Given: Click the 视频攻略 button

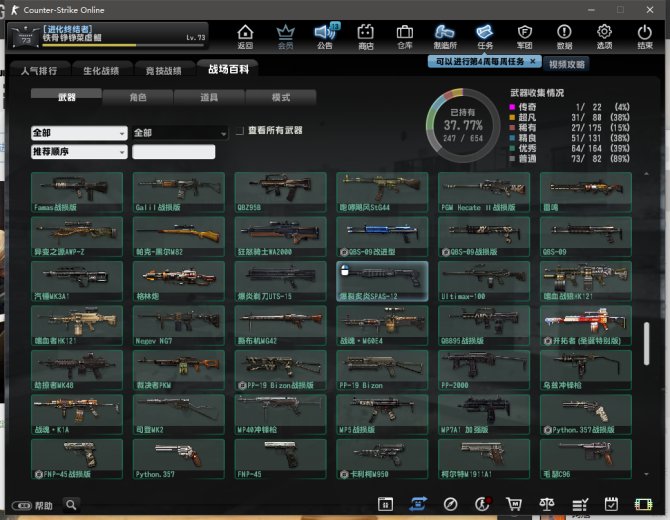Looking at the screenshot, I should click(x=566, y=65).
